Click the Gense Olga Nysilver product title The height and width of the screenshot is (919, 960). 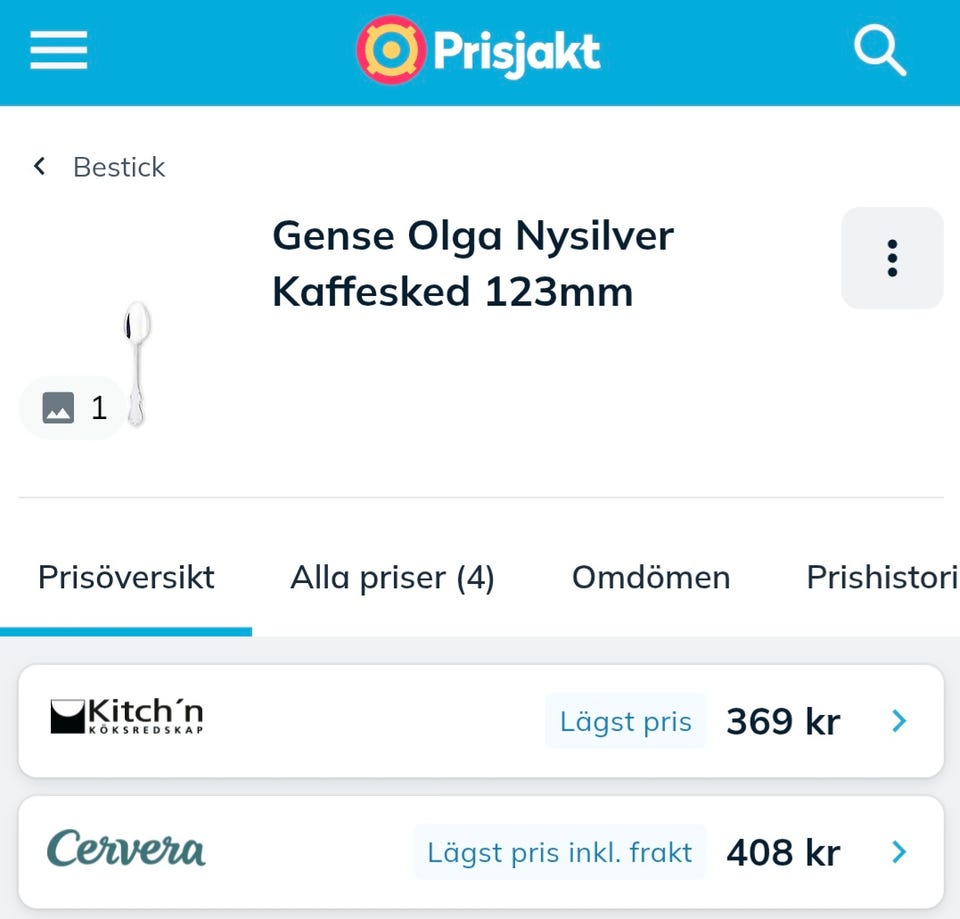pos(473,263)
